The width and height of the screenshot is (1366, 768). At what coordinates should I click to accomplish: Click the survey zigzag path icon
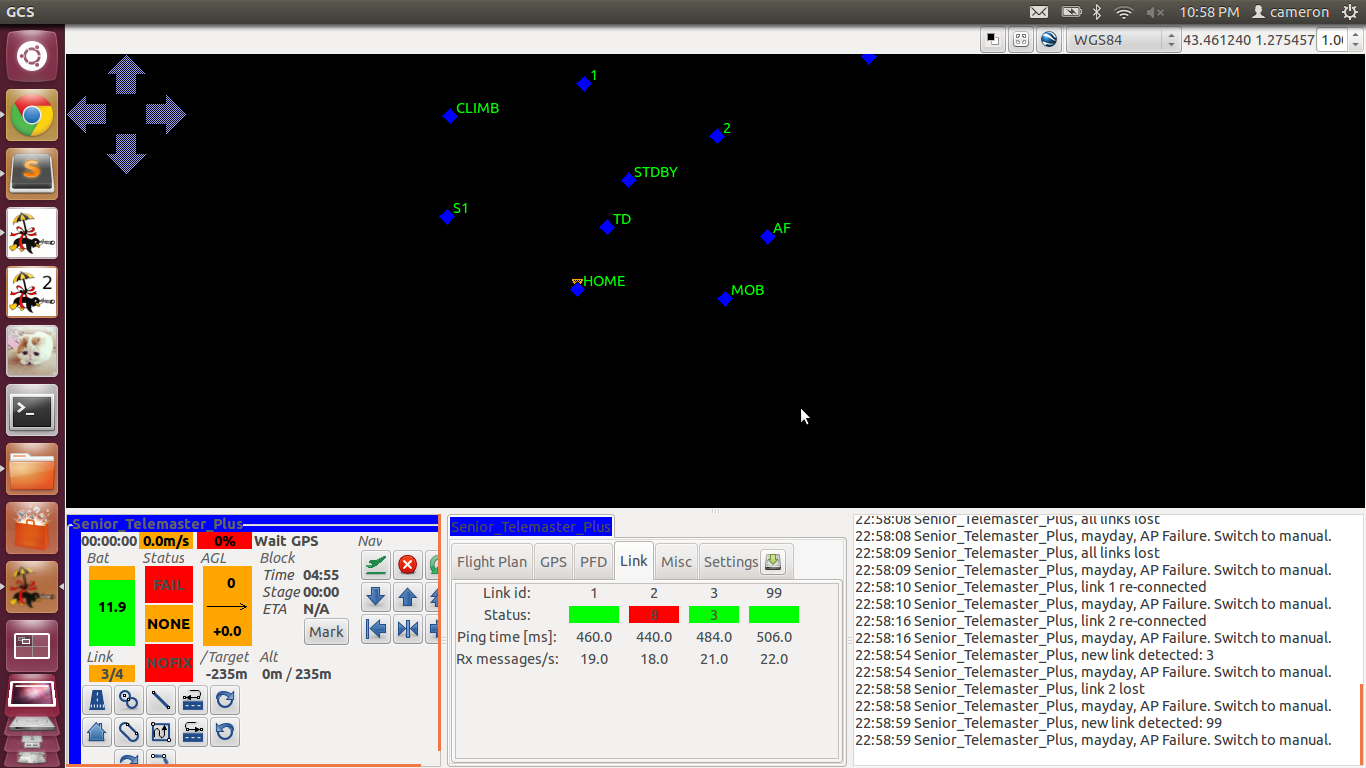coord(161,732)
